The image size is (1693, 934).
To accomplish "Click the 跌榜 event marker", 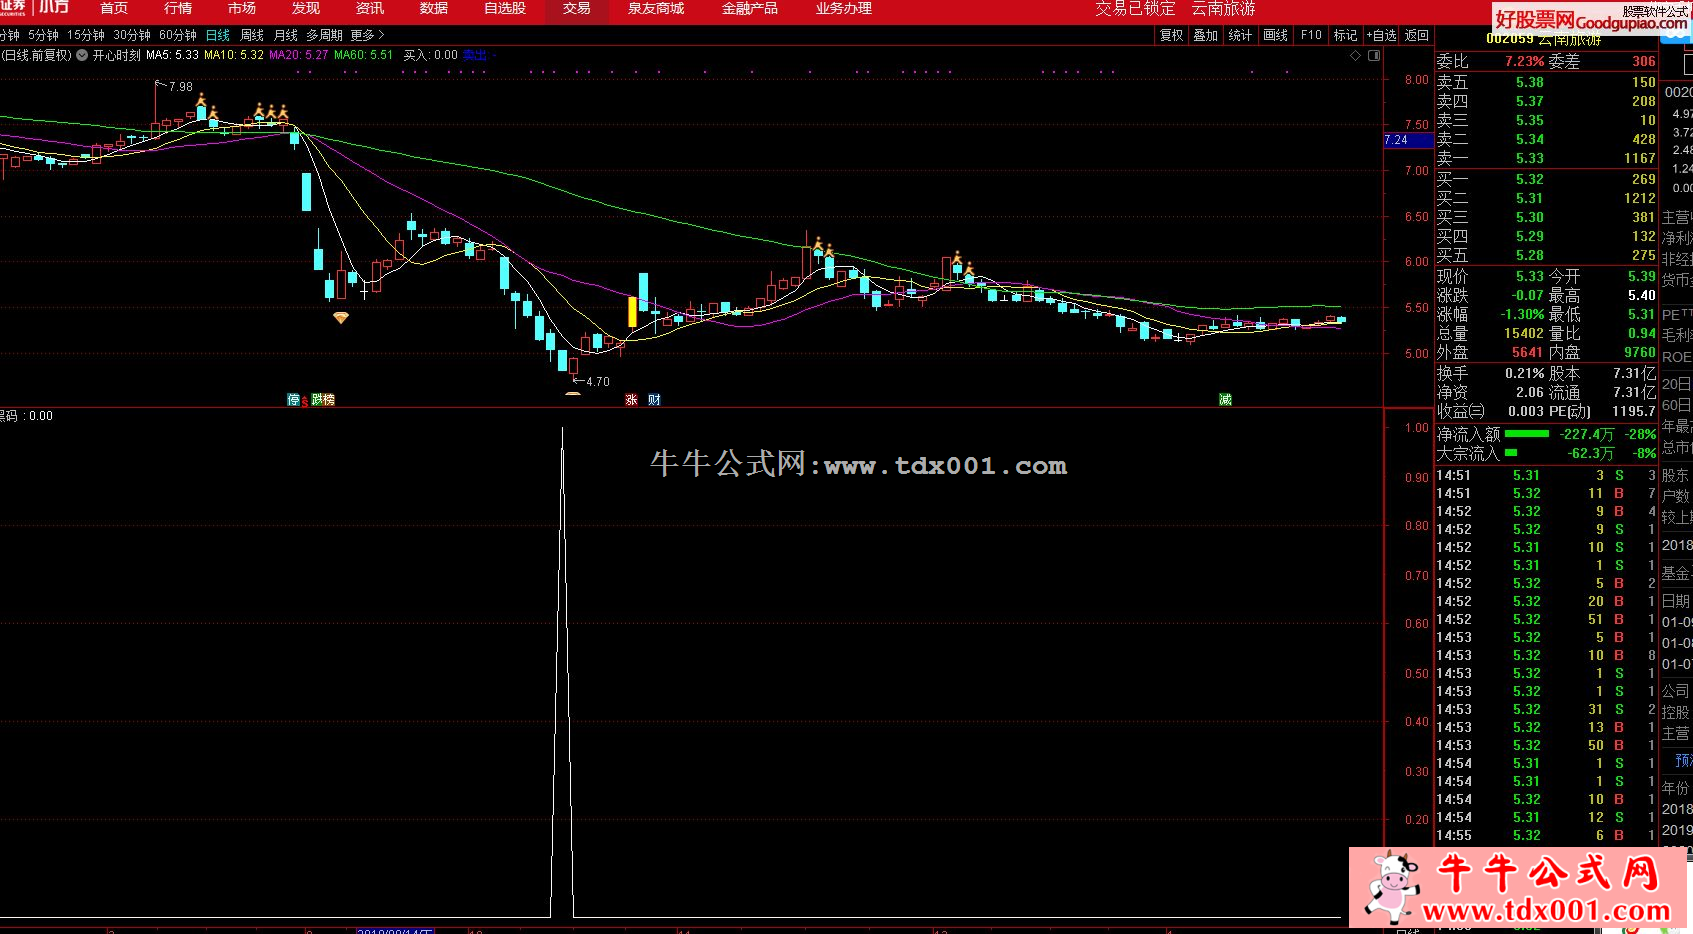I will coord(323,399).
